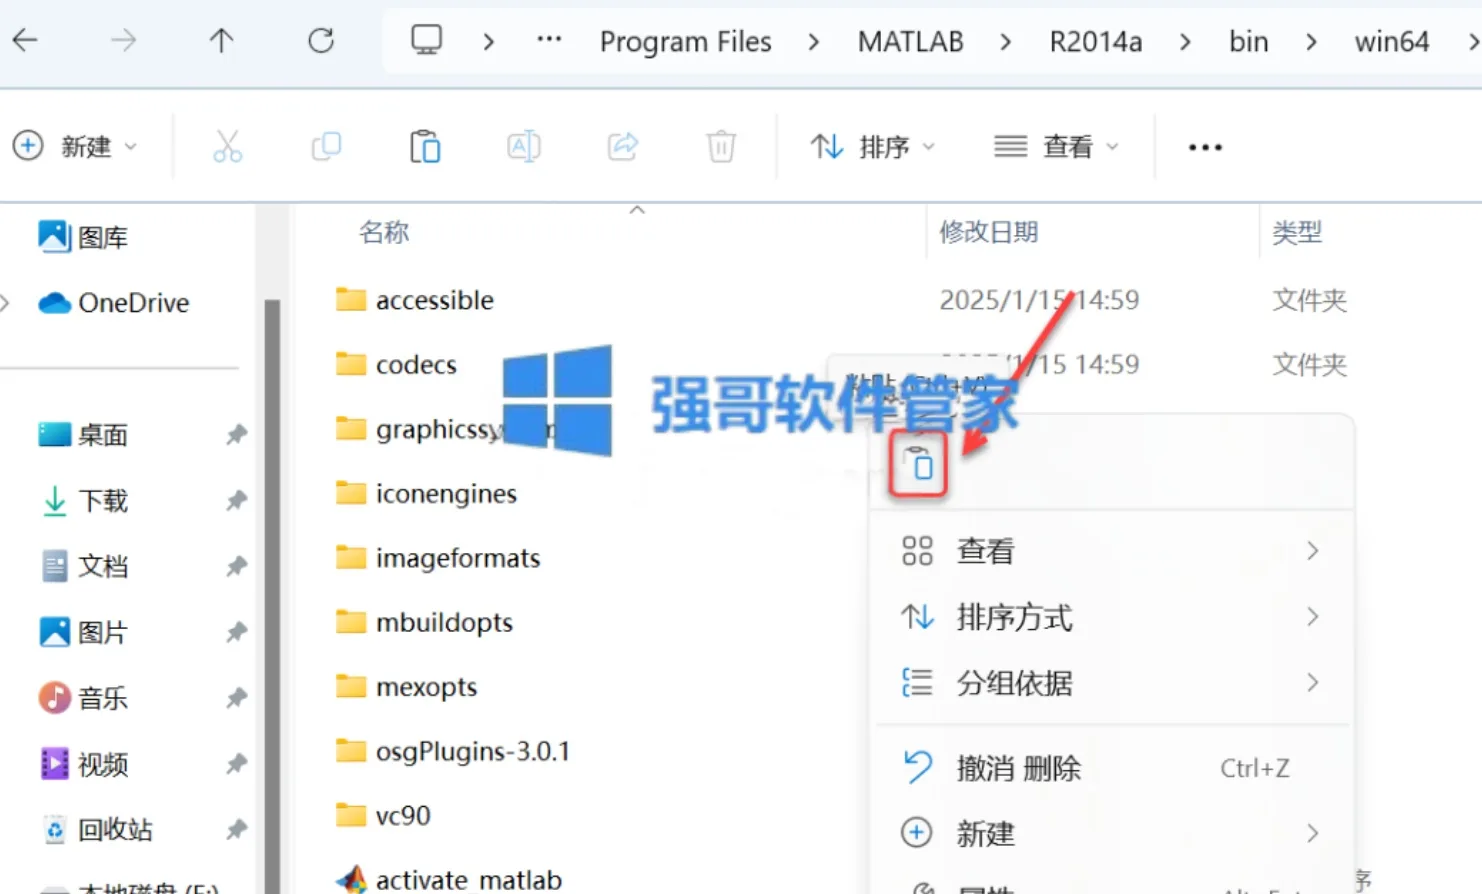Open 新建 submenu in the context menu
This screenshot has width=1482, height=894.
[x=1110, y=833]
